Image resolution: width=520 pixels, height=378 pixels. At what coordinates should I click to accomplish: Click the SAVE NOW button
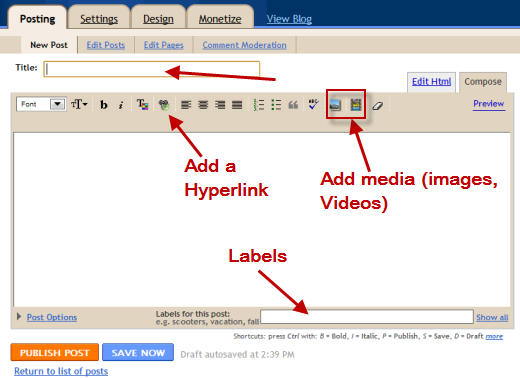coord(138,352)
